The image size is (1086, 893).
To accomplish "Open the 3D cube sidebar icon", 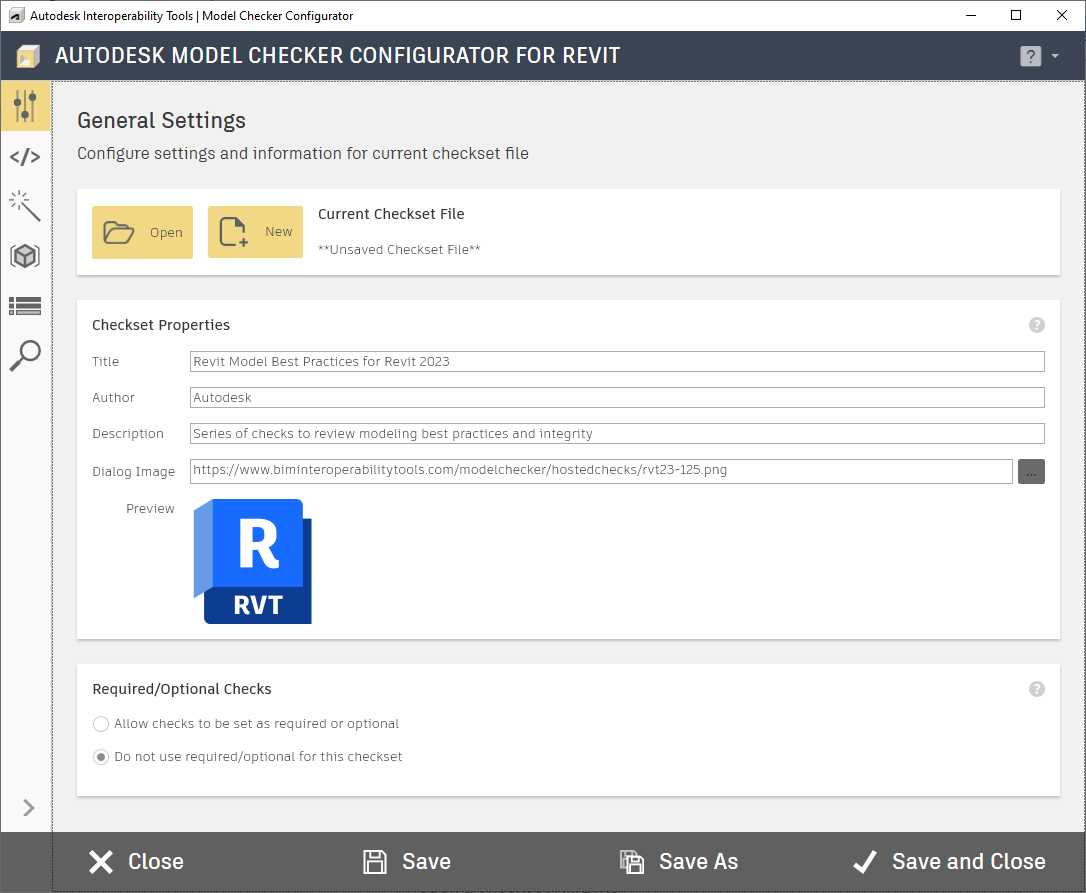I will 26,256.
